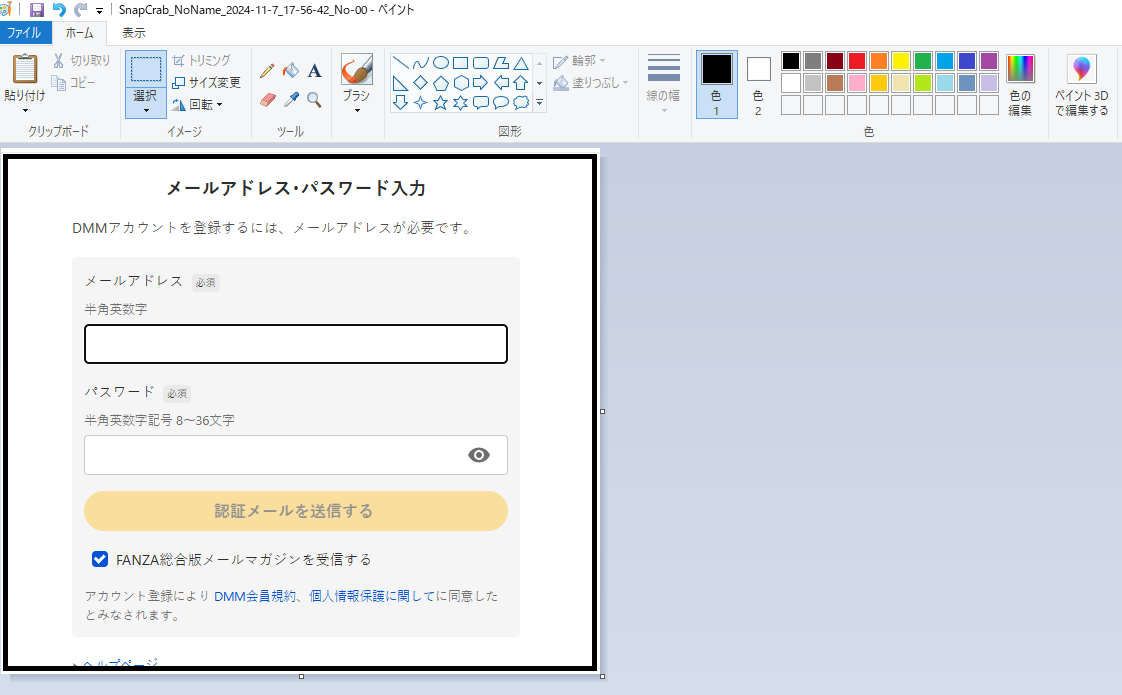Viewport: 1122px width, 695px height.
Task: Choose the Pentagon shape
Action: coord(441,82)
